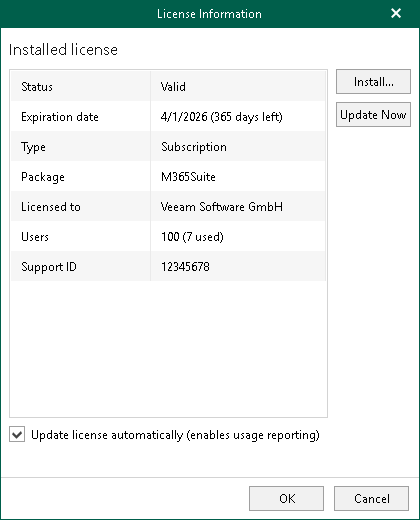Click the 100 (7 used) users value
Image resolution: width=420 pixels, height=520 pixels.
click(x=192, y=237)
